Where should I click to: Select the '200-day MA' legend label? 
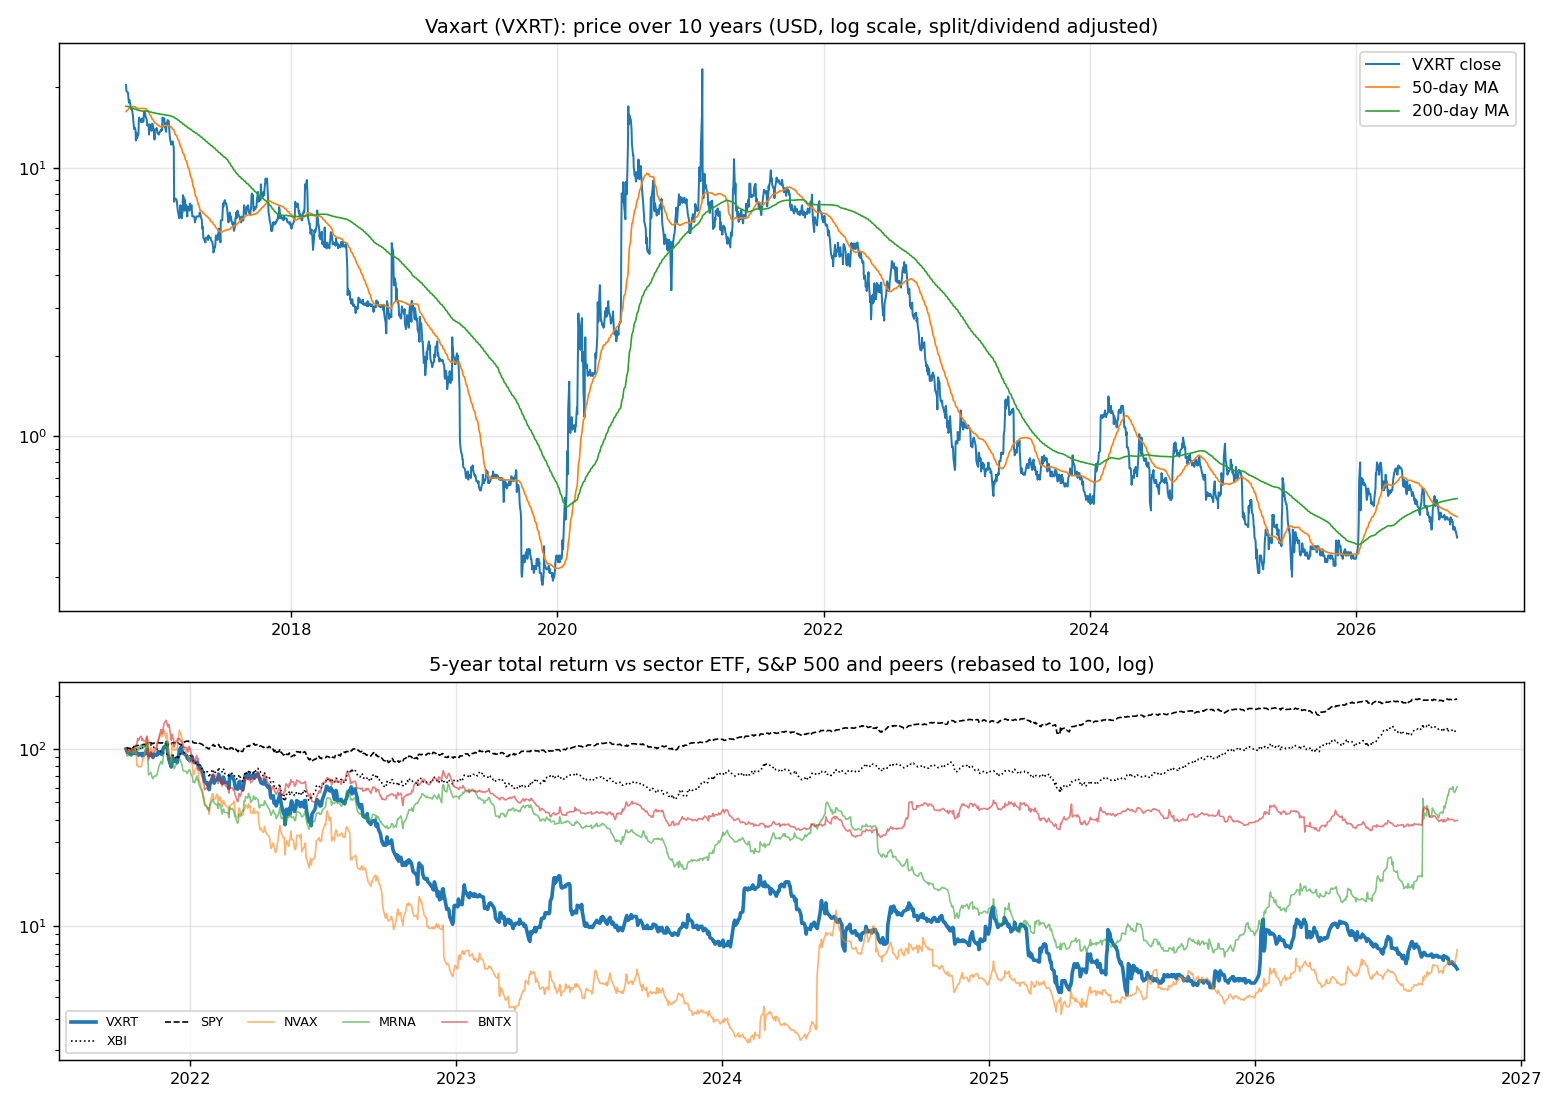click(1460, 111)
